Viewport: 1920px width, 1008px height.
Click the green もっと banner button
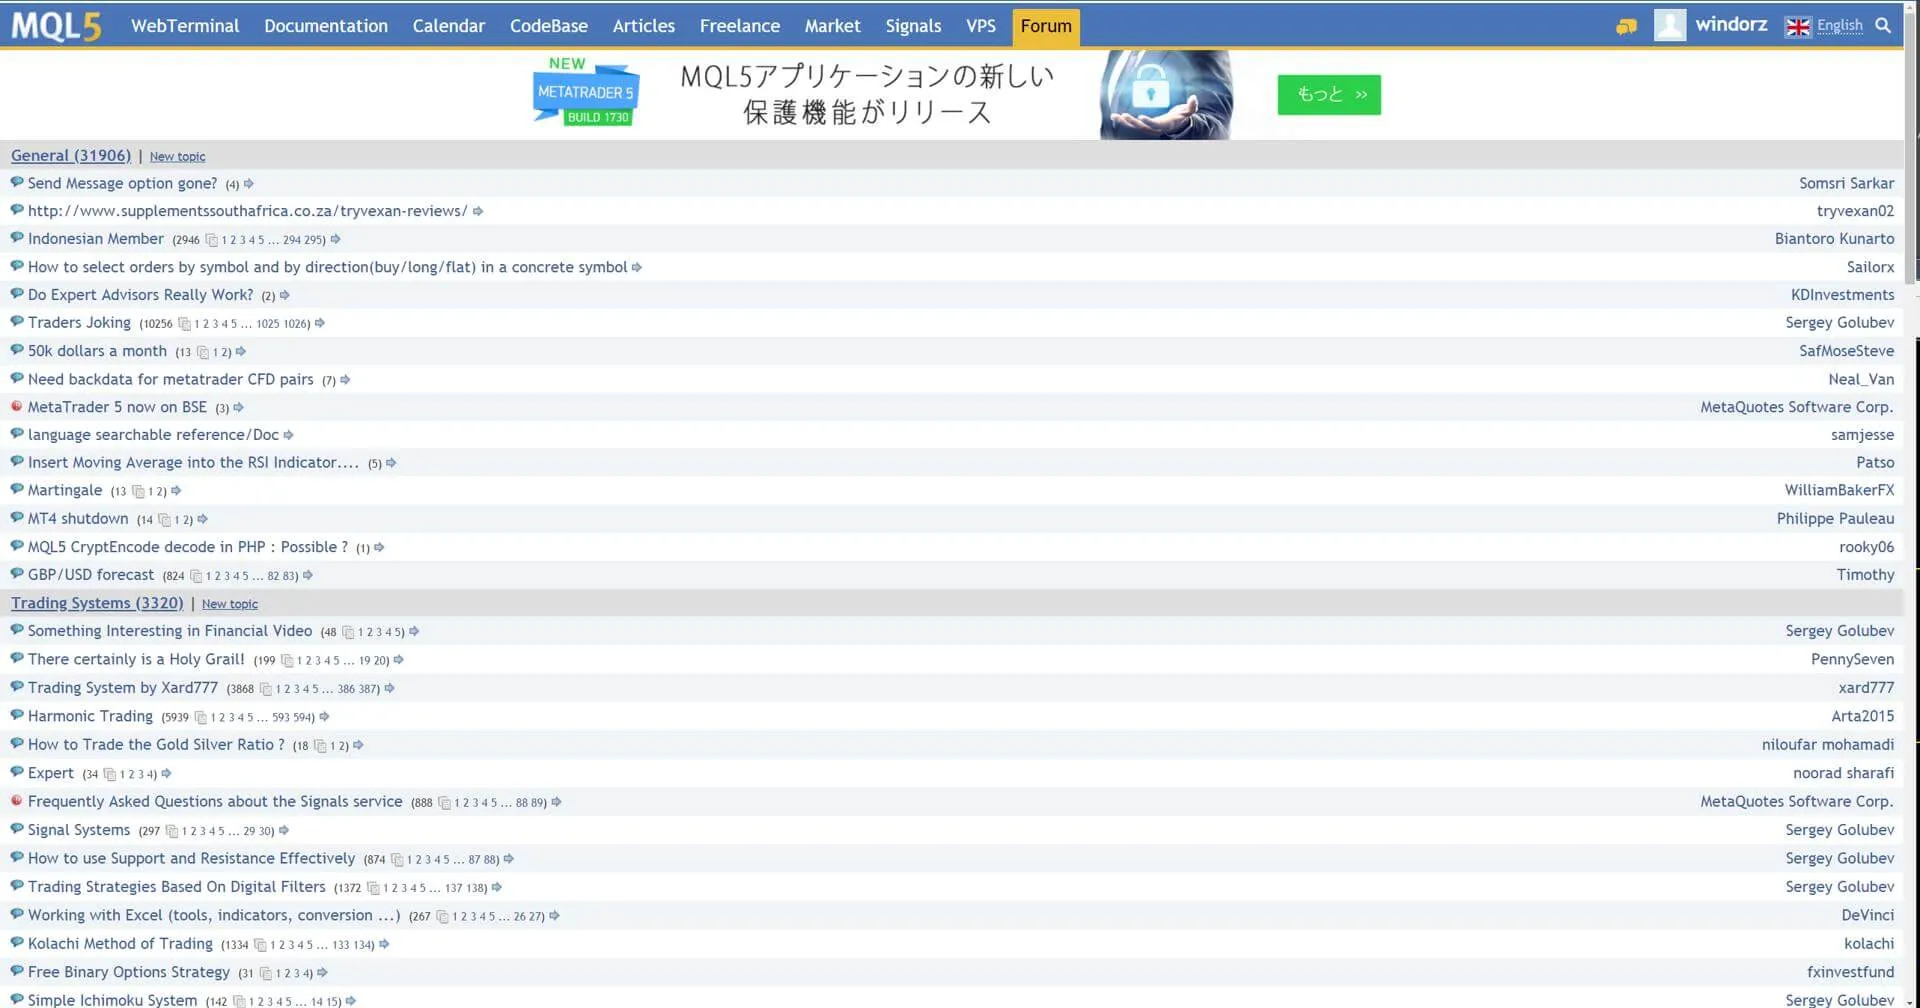click(1329, 95)
